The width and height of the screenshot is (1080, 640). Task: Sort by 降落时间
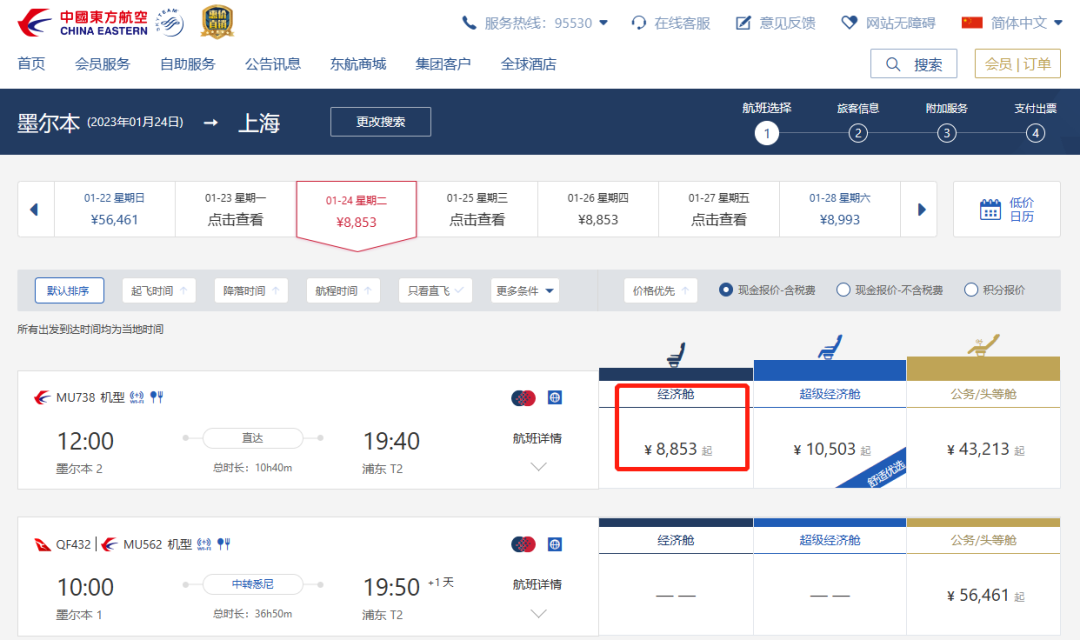(x=251, y=291)
